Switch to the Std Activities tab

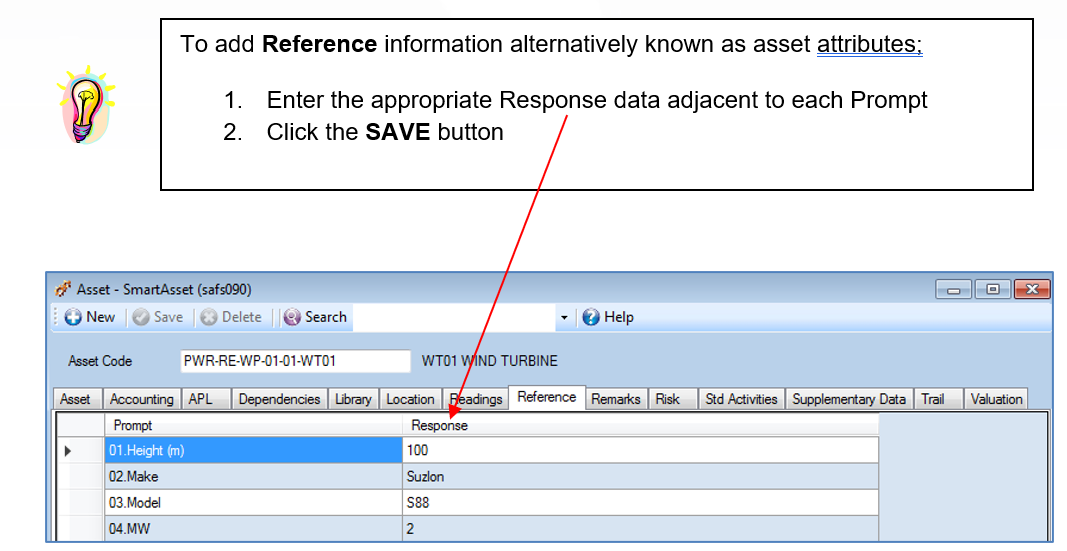tap(741, 399)
